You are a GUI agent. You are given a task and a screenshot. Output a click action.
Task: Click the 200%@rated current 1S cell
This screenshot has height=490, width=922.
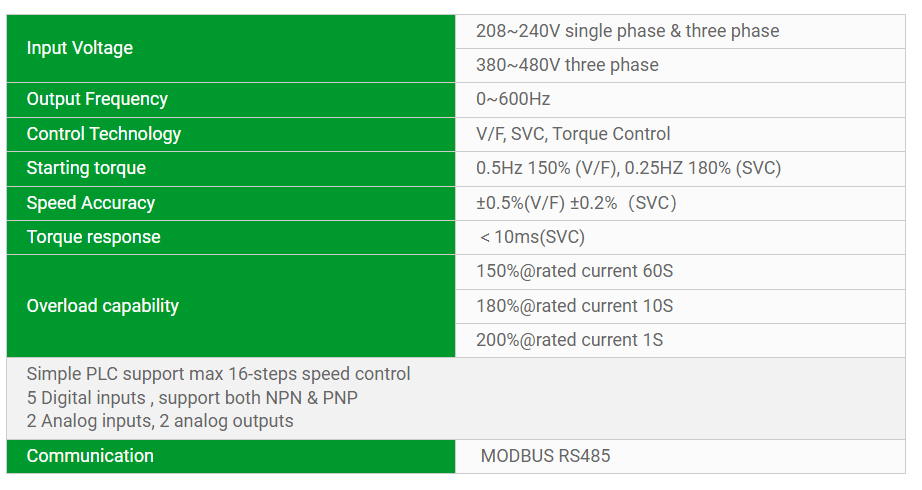pyautogui.click(x=570, y=340)
